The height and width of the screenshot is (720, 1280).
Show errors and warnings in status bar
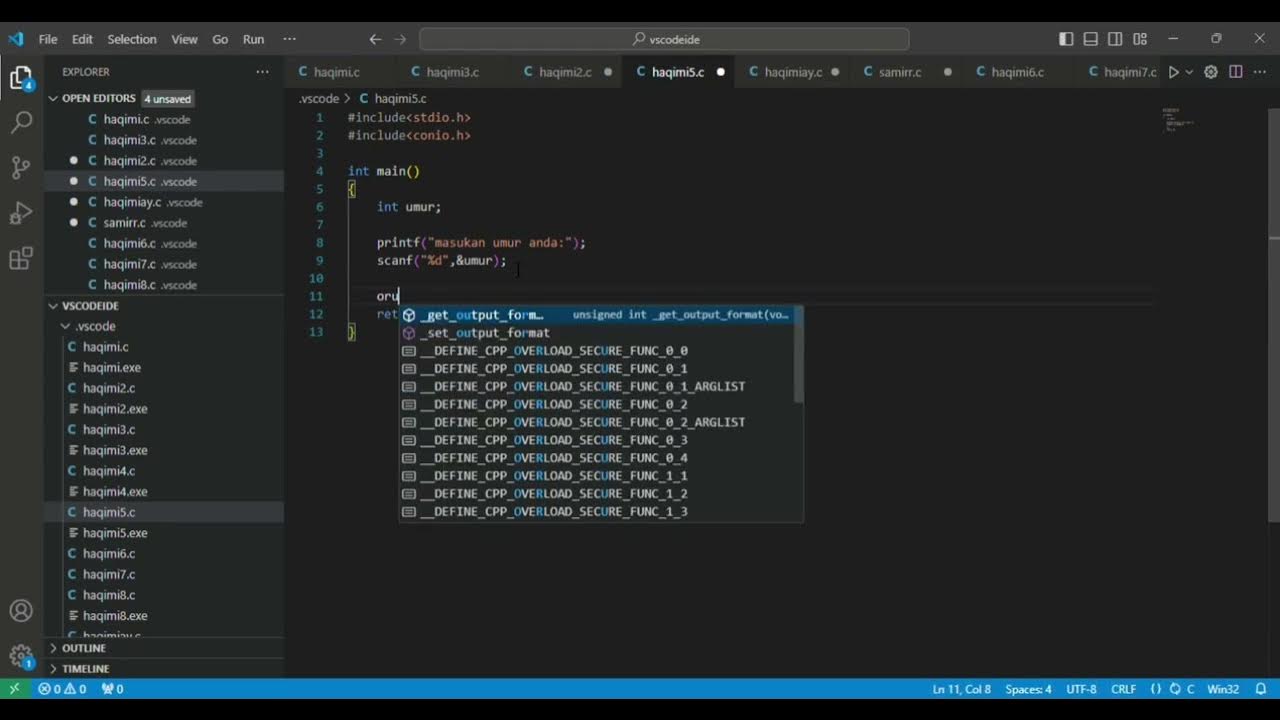pyautogui.click(x=62, y=689)
